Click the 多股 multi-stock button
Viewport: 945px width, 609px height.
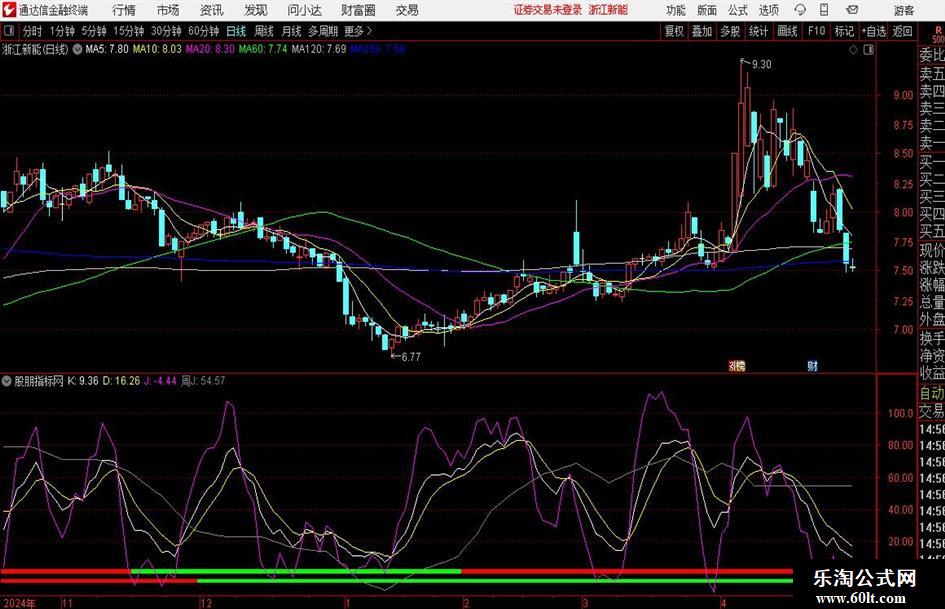730,31
